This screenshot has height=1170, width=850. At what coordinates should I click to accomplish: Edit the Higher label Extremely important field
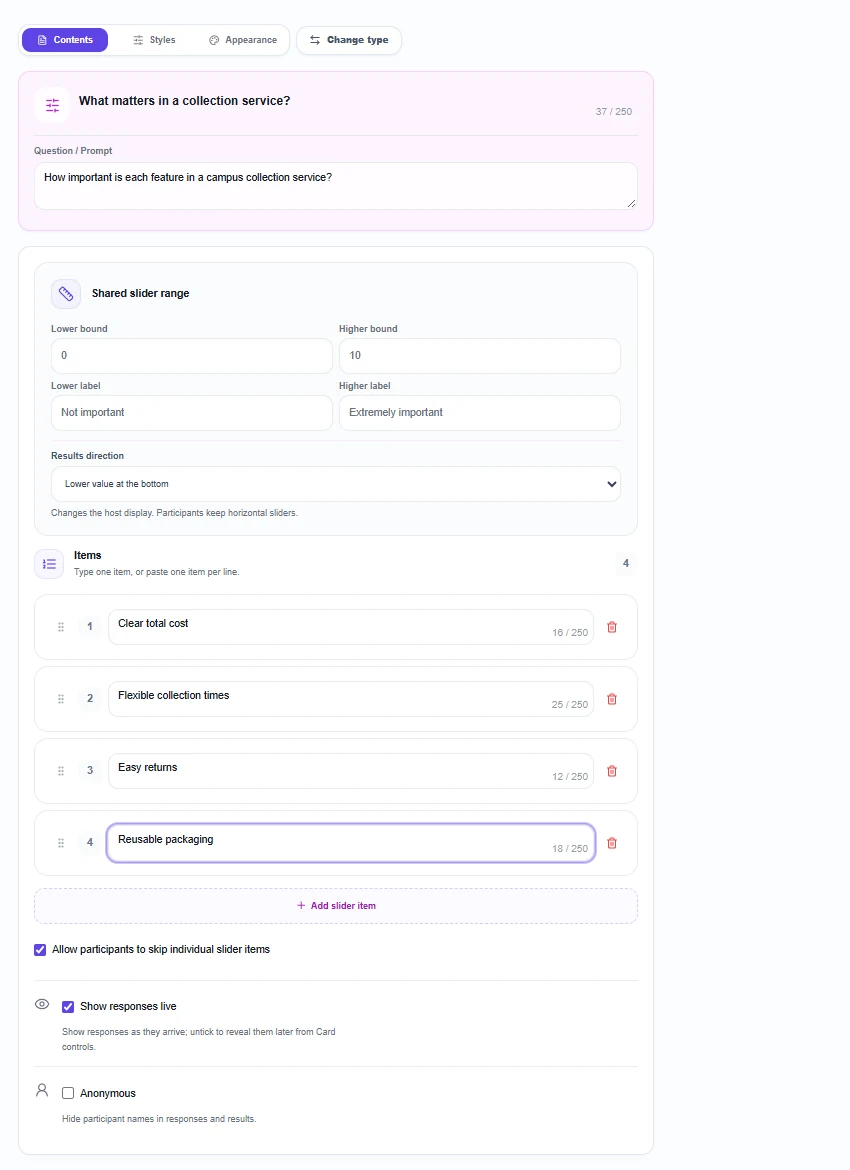pyautogui.click(x=480, y=413)
